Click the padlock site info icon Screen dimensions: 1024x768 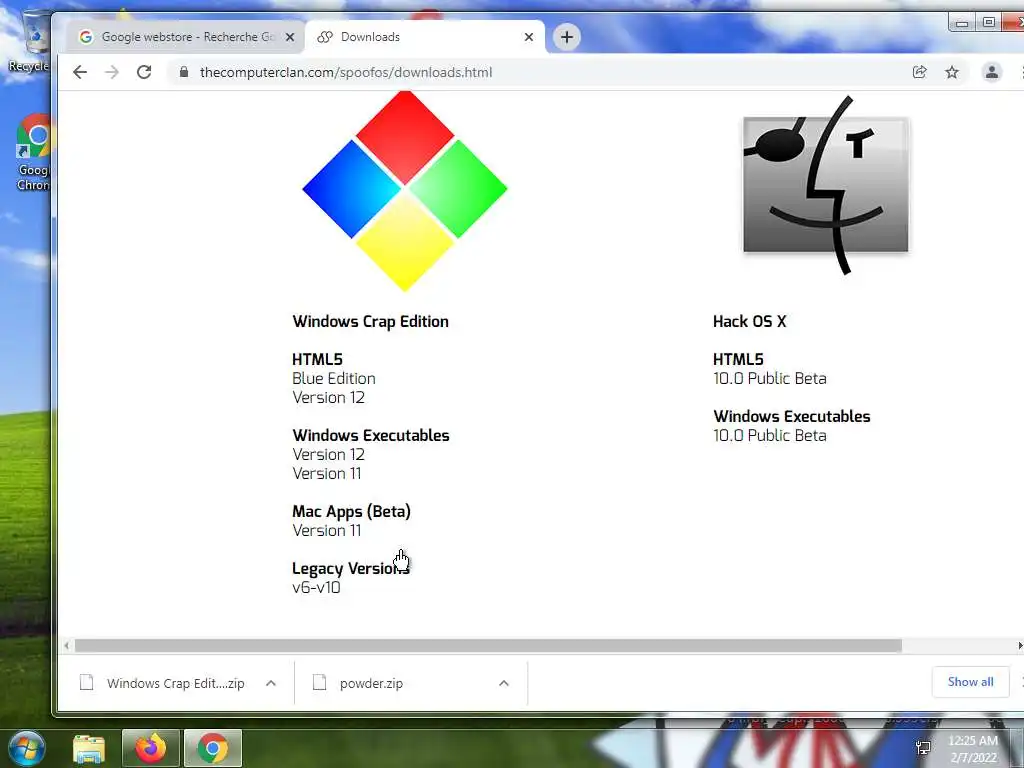pos(184,72)
